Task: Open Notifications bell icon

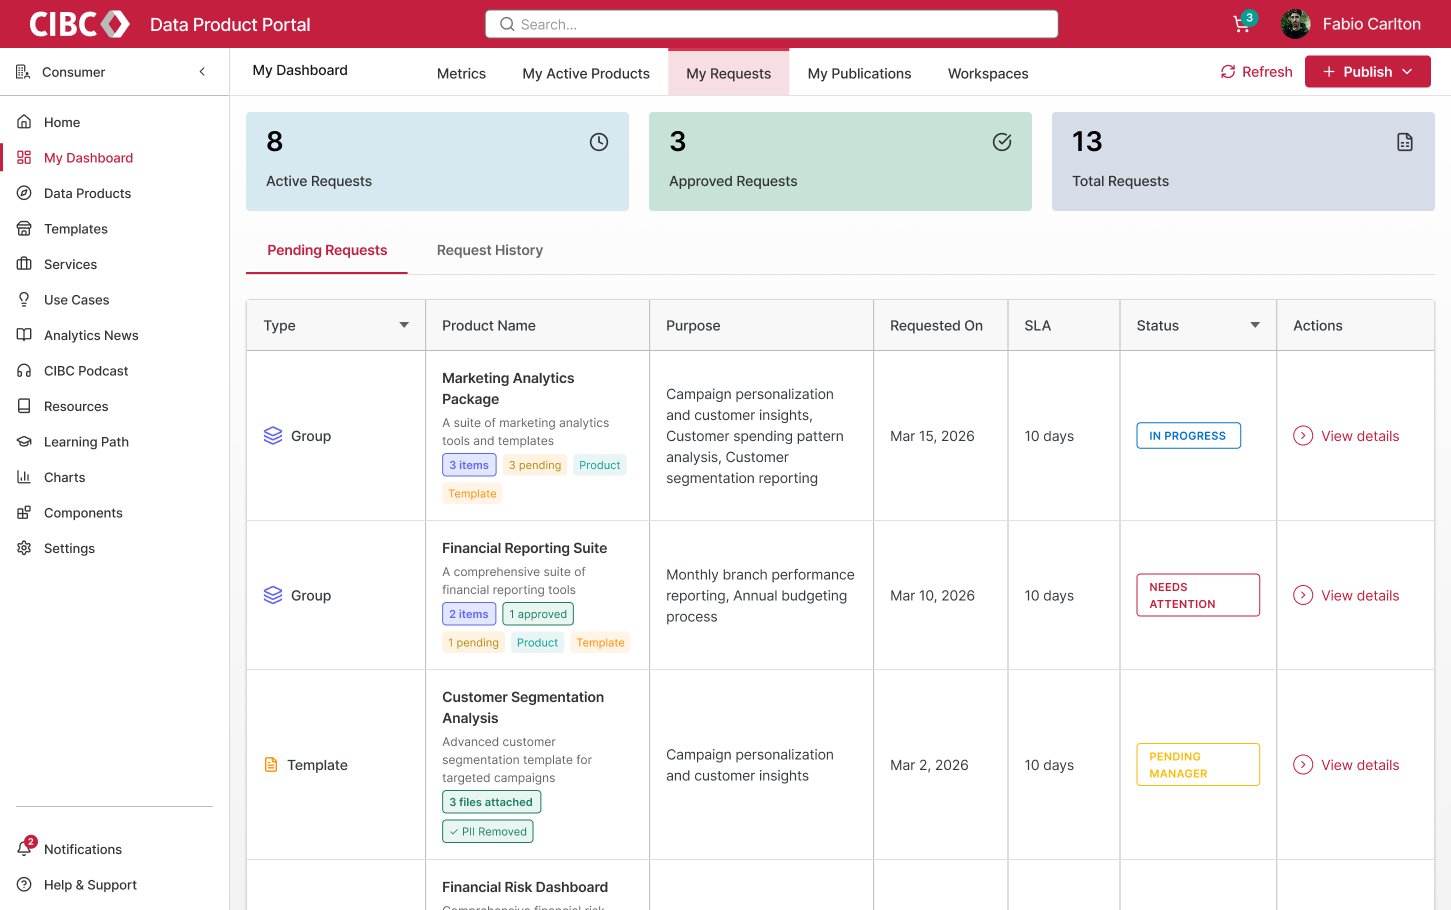Action: click(x=24, y=849)
